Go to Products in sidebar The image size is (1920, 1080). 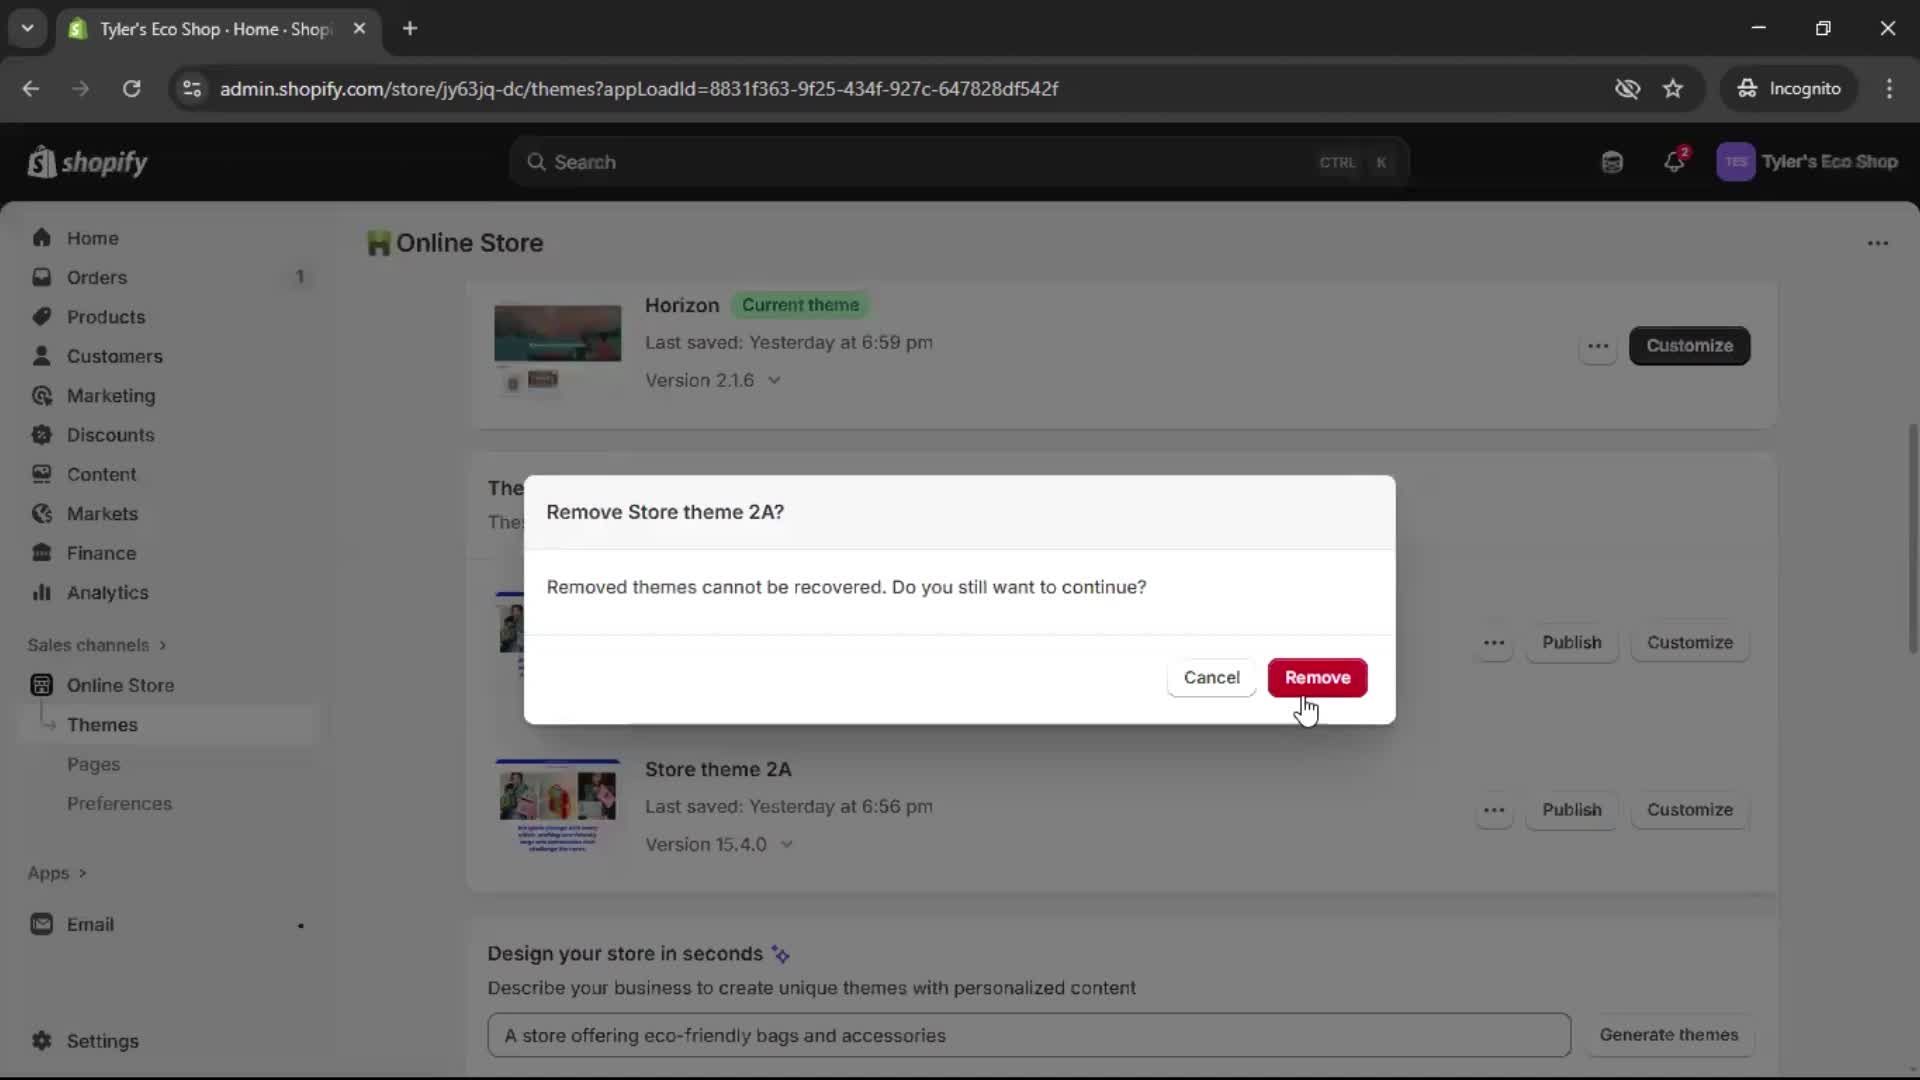pyautogui.click(x=106, y=317)
